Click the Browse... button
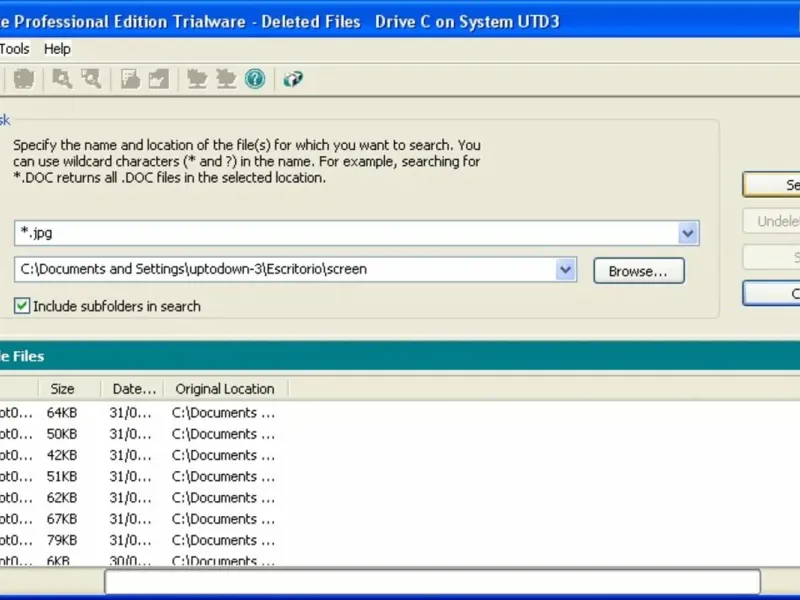 (639, 270)
